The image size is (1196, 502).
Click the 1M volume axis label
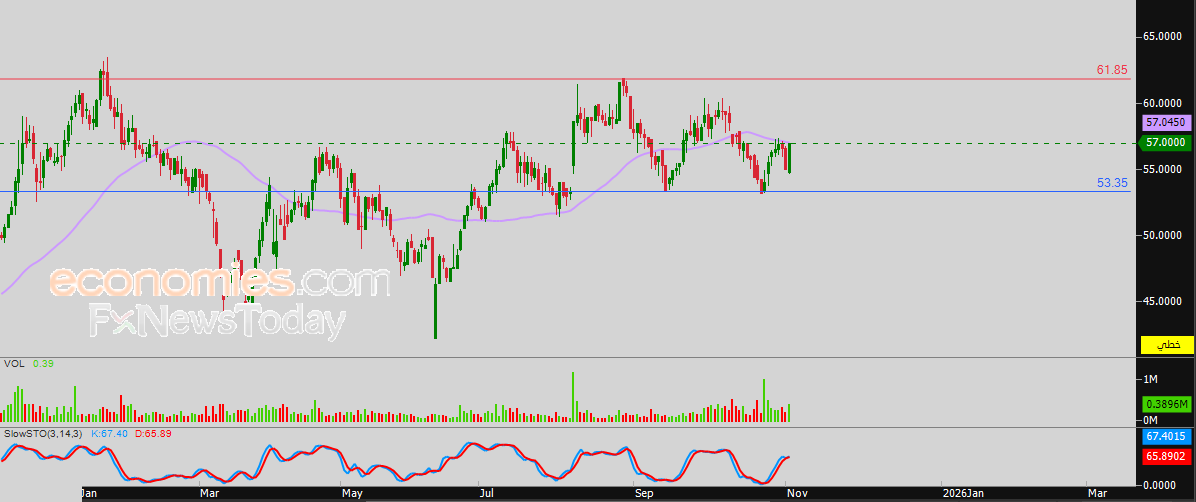tap(1149, 379)
